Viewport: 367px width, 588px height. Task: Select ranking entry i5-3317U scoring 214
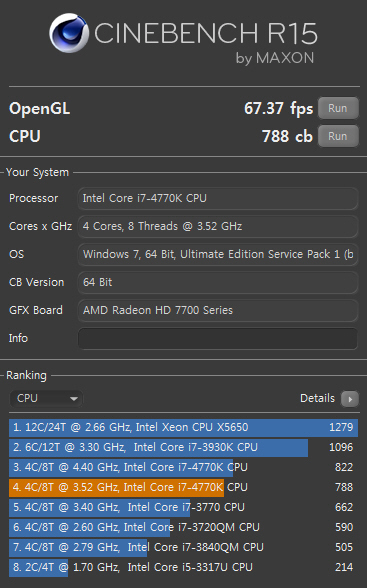pos(183,567)
